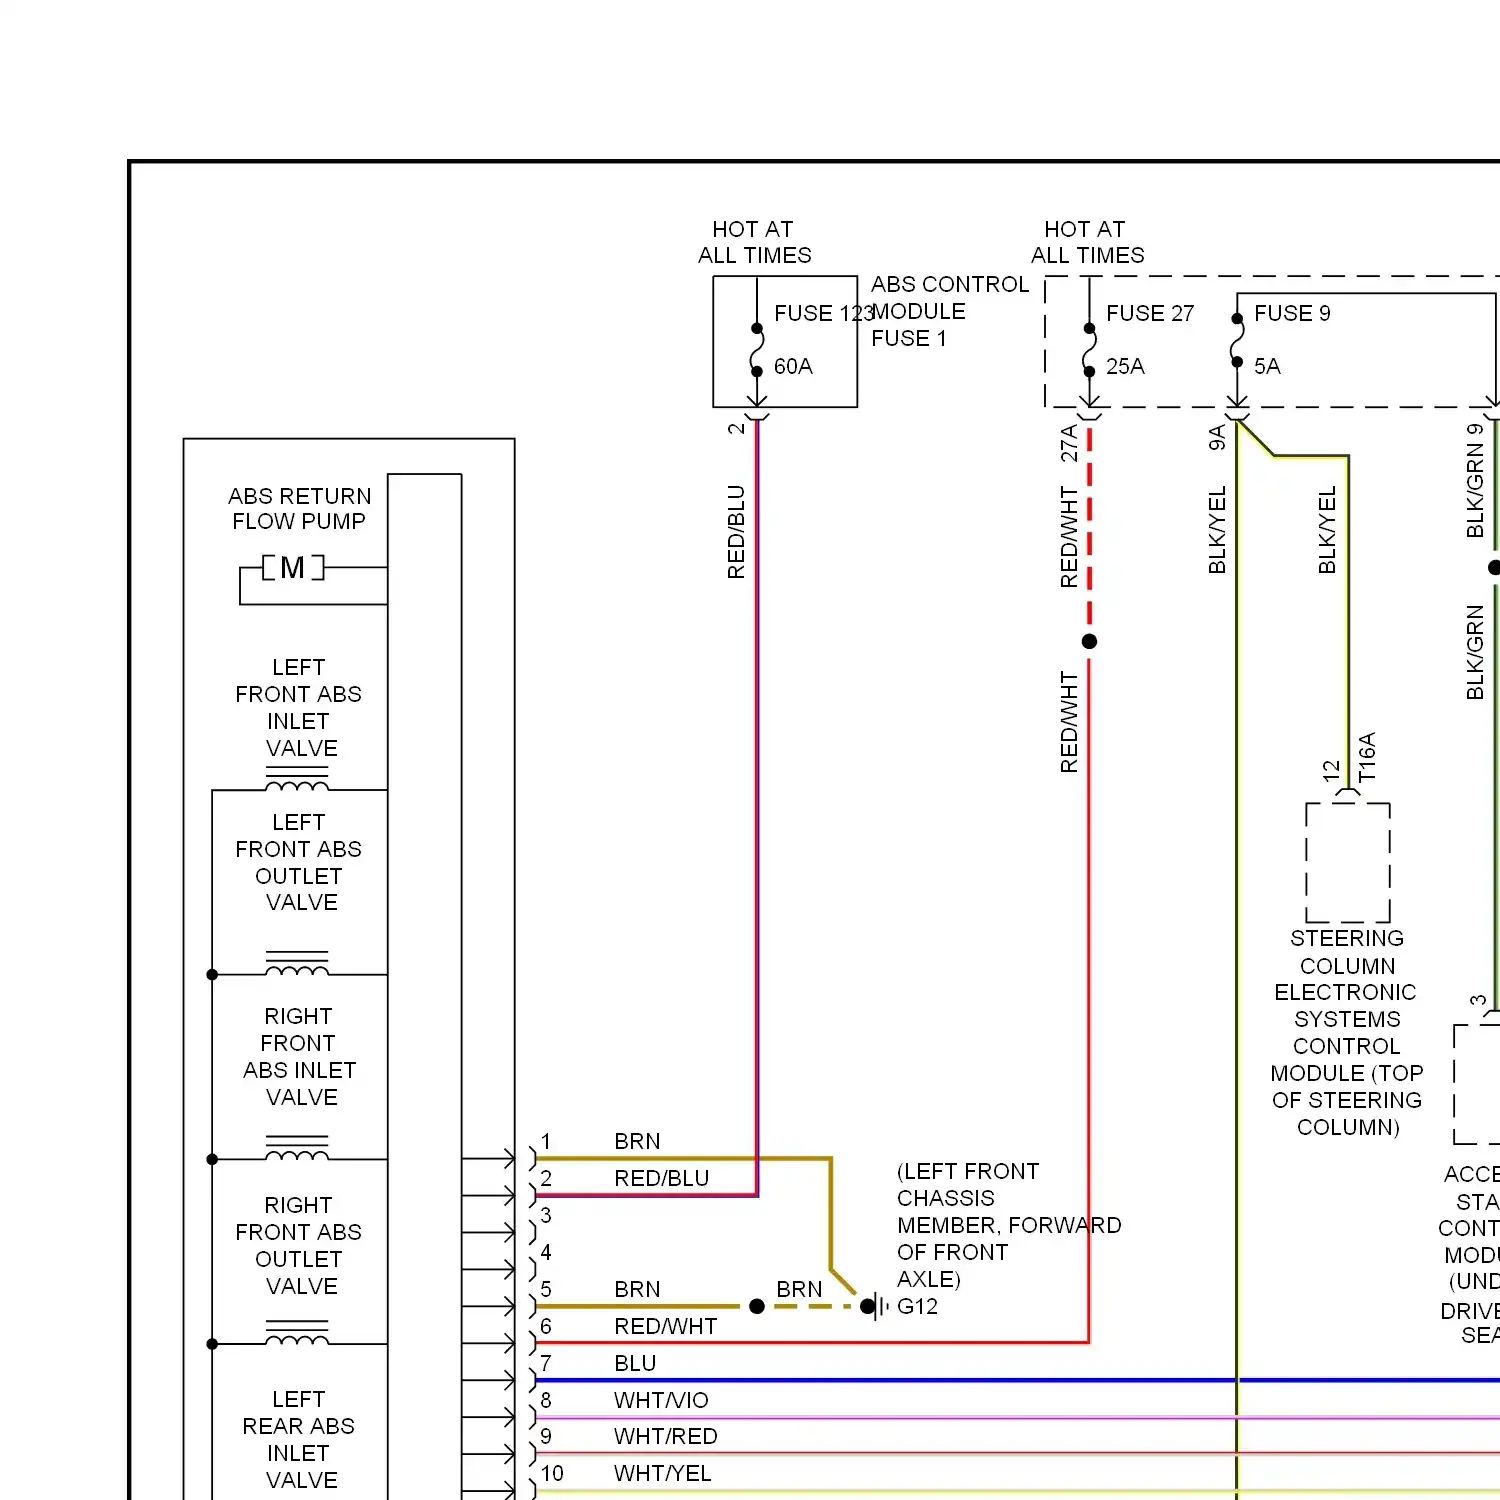1500x1500 pixels.
Task: Click the 5A fuse rating
Action: pos(1267,366)
